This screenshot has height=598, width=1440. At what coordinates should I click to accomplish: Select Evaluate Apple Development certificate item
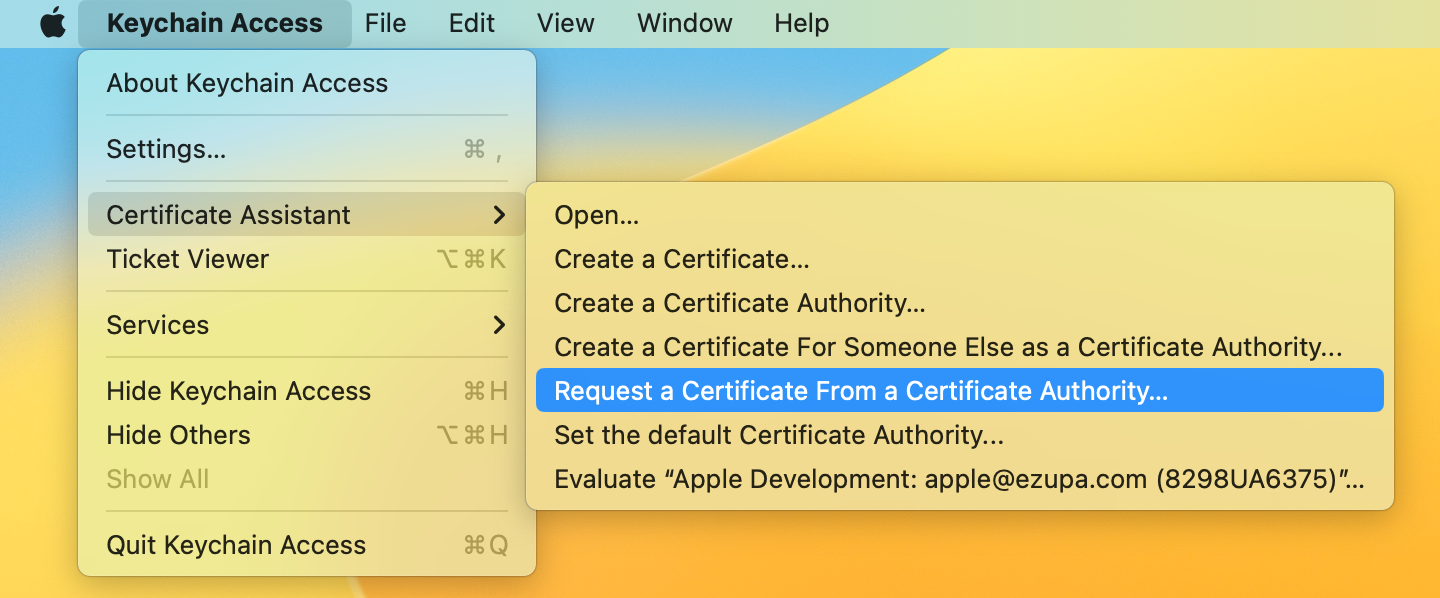(960, 479)
